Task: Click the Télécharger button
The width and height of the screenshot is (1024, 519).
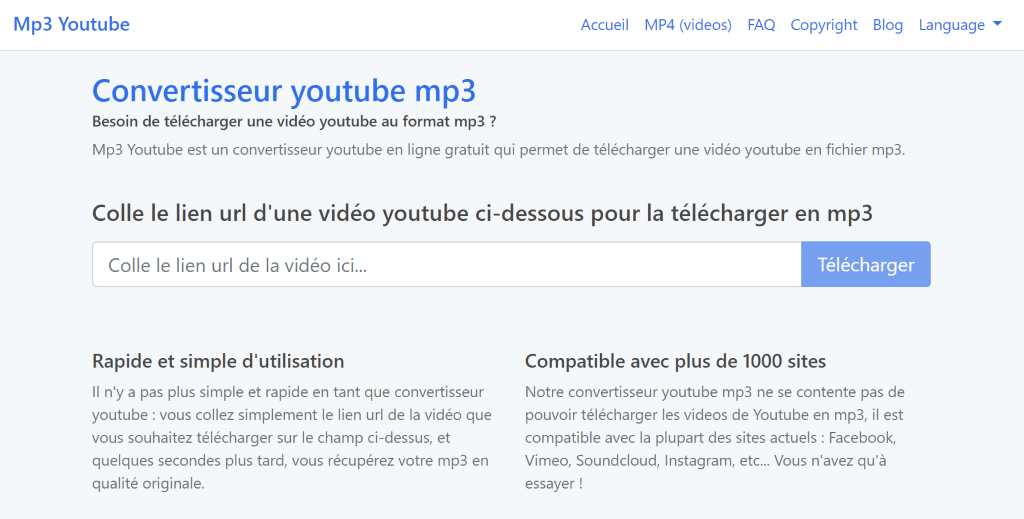Action: [x=865, y=264]
